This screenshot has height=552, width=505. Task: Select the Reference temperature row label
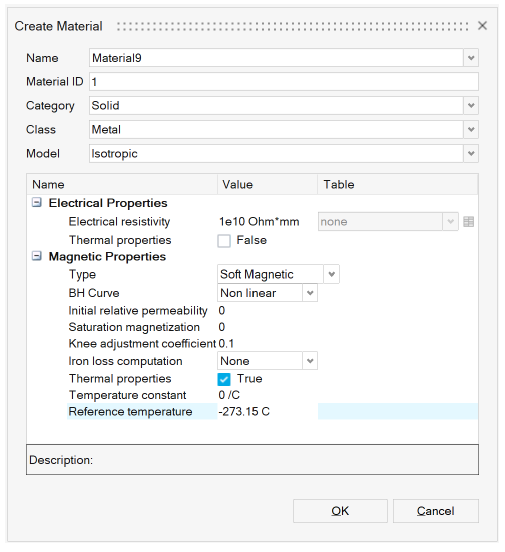(130, 412)
